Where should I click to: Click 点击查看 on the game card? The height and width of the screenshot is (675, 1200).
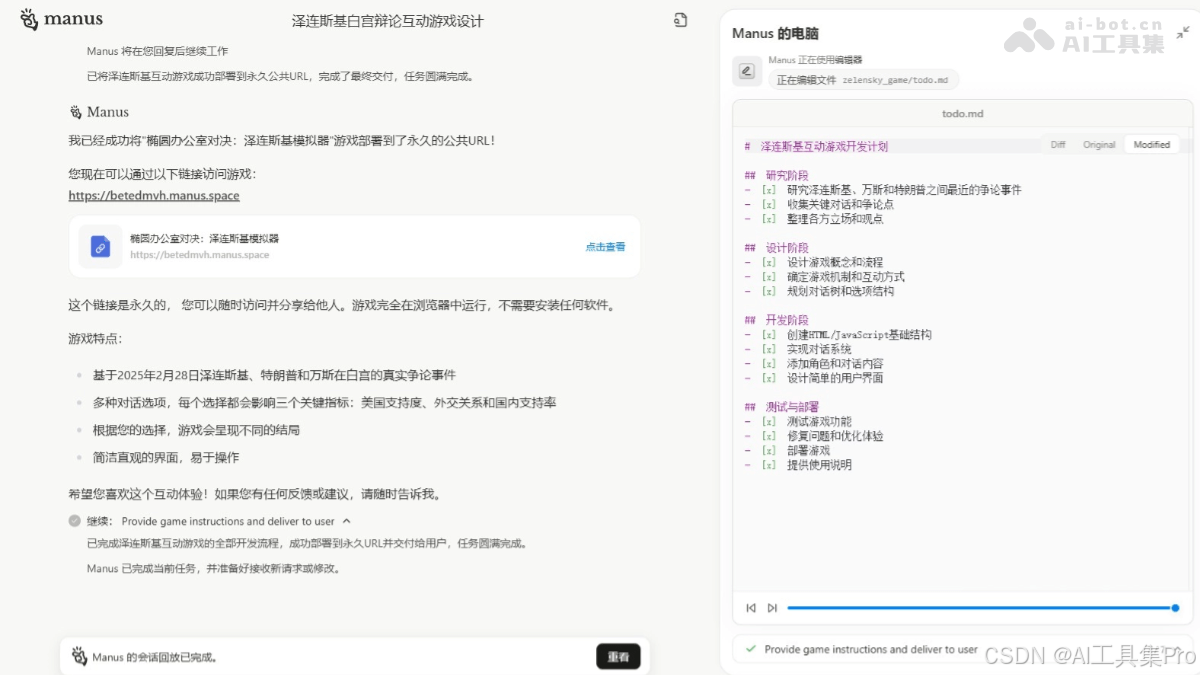coord(605,246)
